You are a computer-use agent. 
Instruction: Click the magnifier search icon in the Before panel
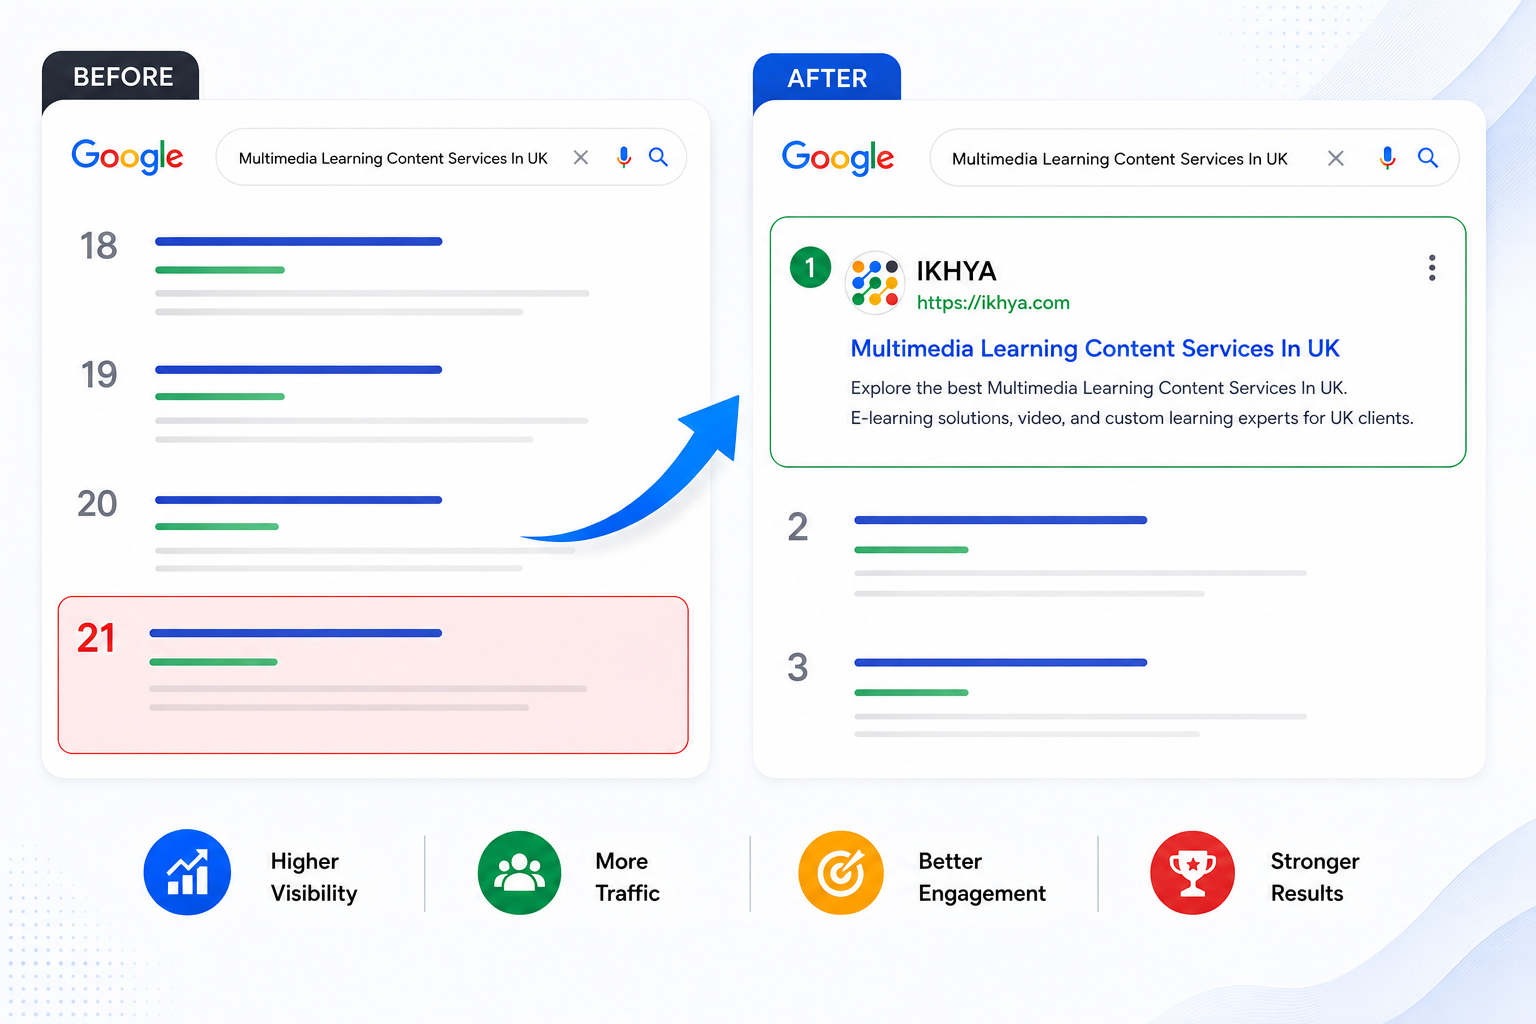coord(658,157)
